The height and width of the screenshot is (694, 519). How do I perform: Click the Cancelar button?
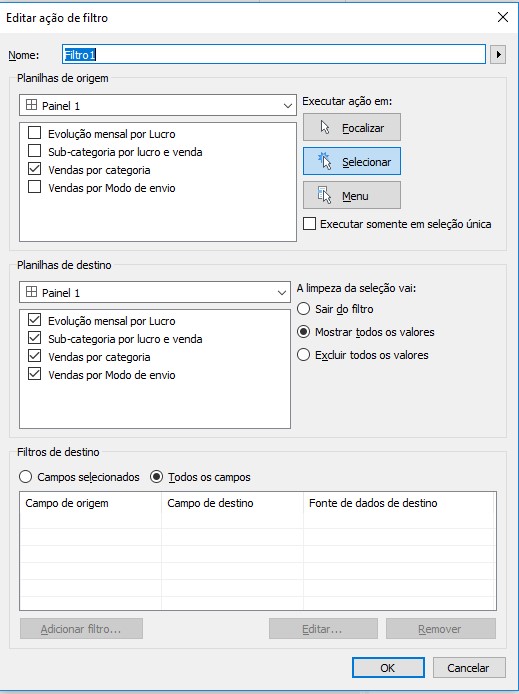pyautogui.click(x=469, y=667)
